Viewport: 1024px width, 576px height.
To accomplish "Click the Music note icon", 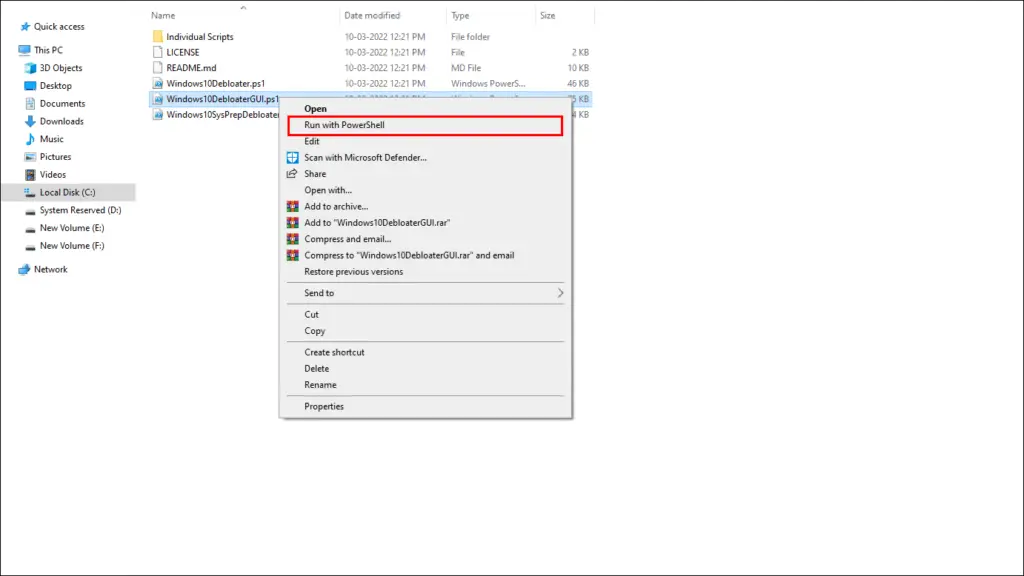I will point(30,139).
